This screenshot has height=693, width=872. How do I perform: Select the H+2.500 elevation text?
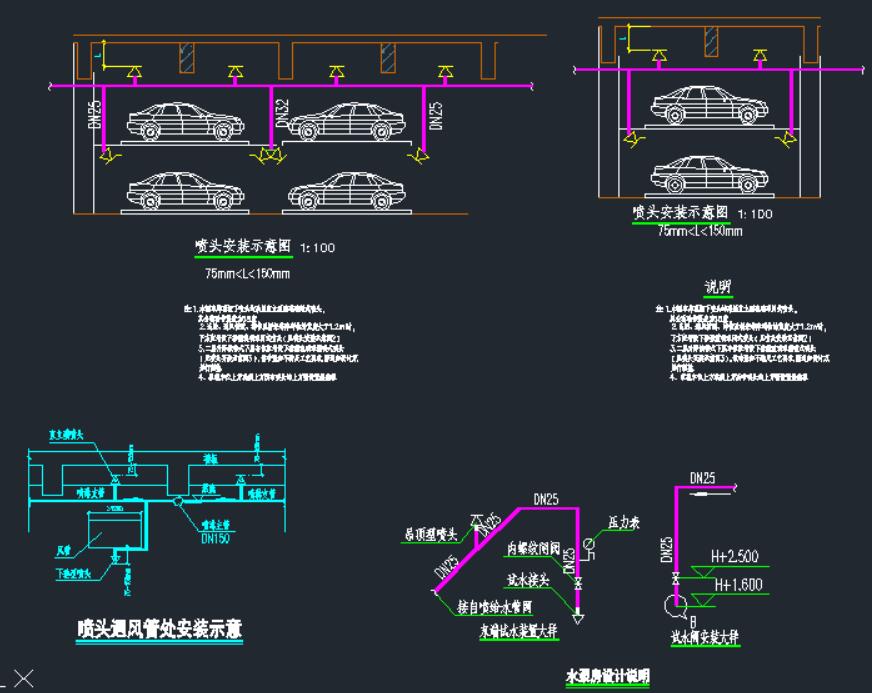pos(735,556)
